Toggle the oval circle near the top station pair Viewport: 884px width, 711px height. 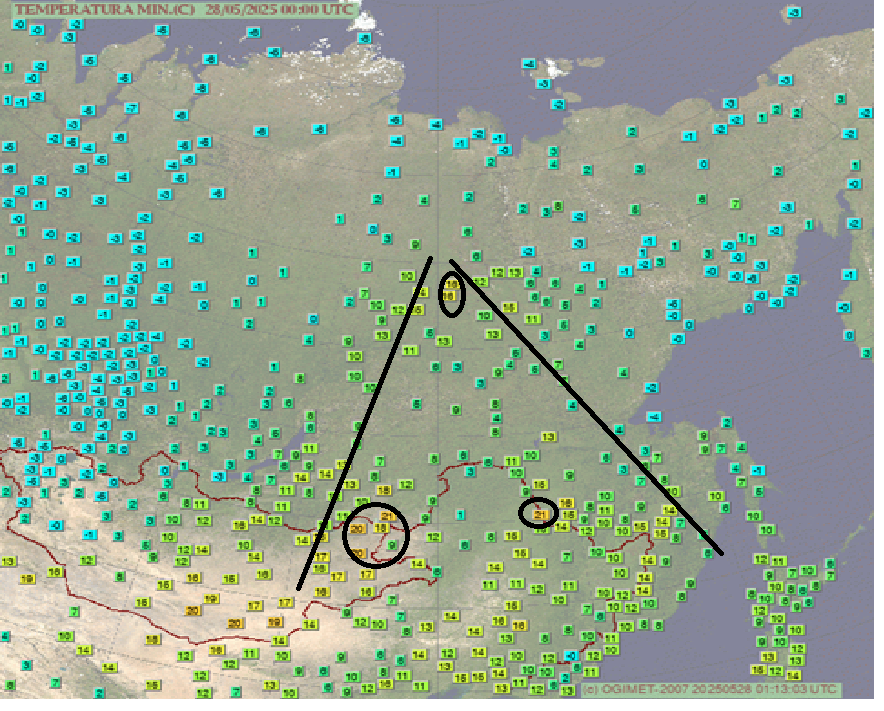(x=451, y=293)
